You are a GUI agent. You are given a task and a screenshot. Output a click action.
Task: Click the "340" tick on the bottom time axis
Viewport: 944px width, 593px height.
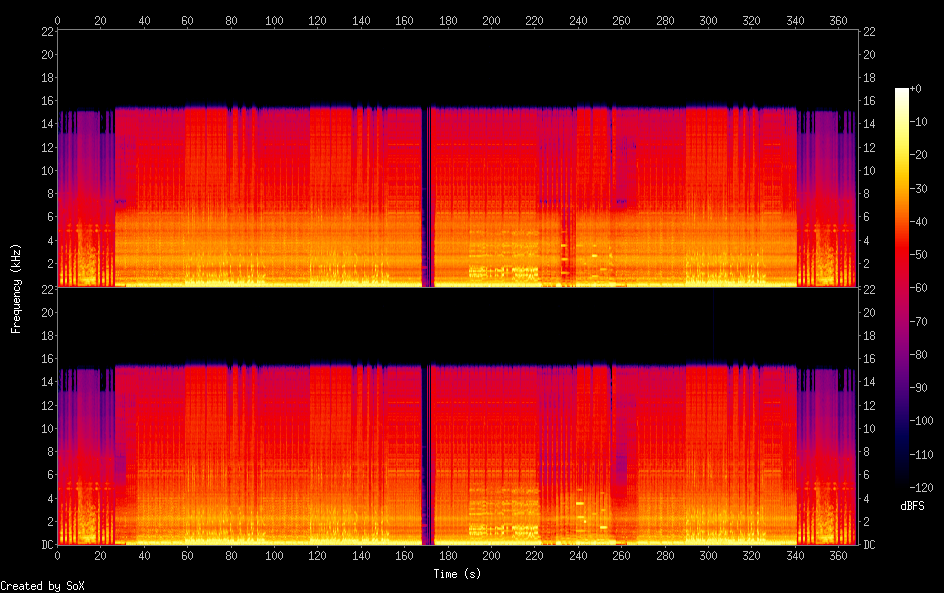pyautogui.click(x=795, y=555)
